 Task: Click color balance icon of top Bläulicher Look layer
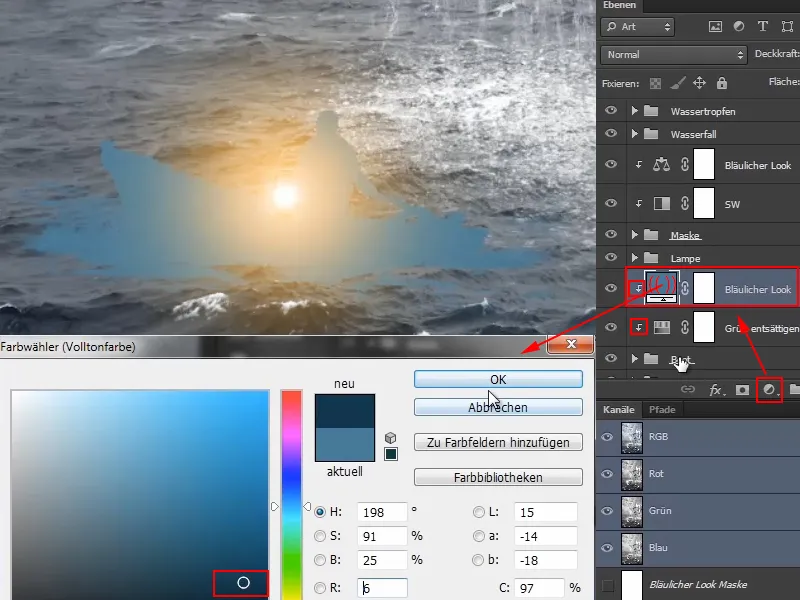tap(661, 164)
